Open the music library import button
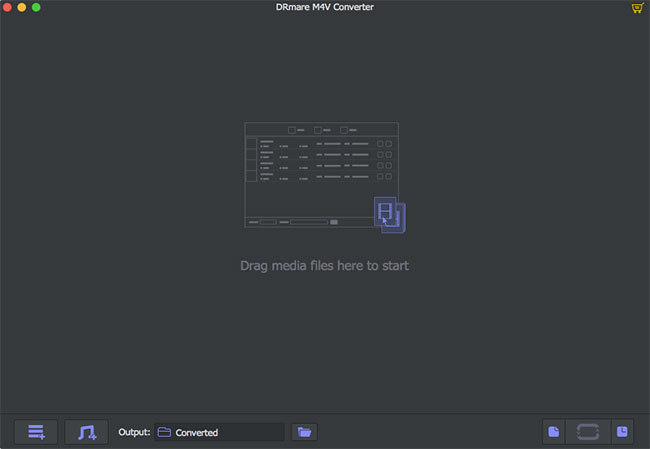 coord(86,432)
